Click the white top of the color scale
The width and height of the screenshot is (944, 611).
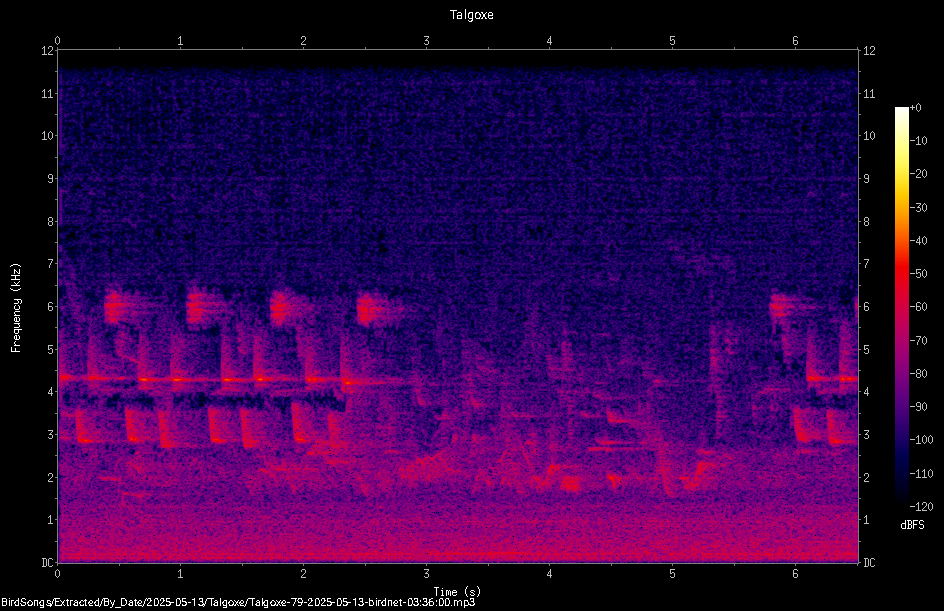pos(901,112)
